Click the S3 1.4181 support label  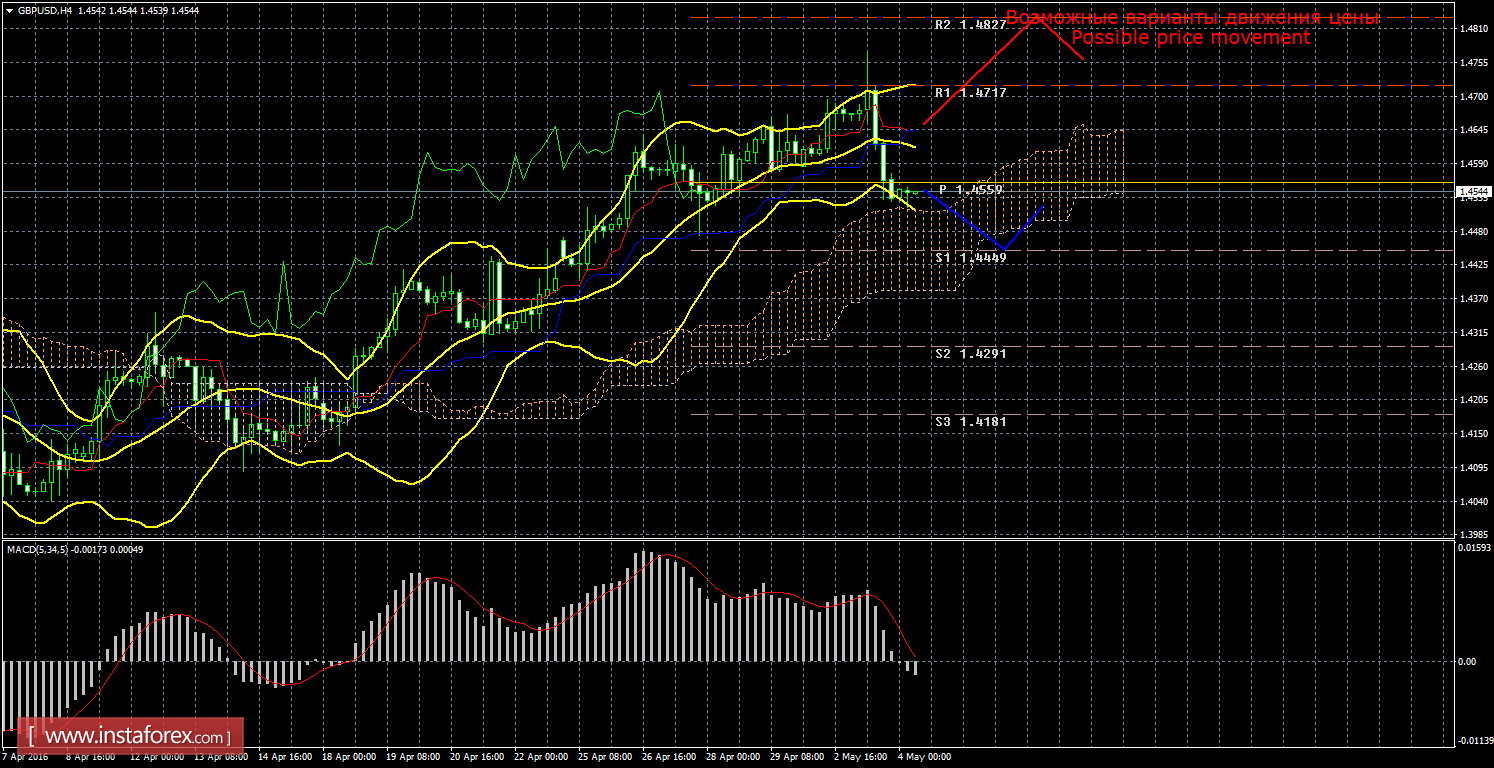click(970, 421)
